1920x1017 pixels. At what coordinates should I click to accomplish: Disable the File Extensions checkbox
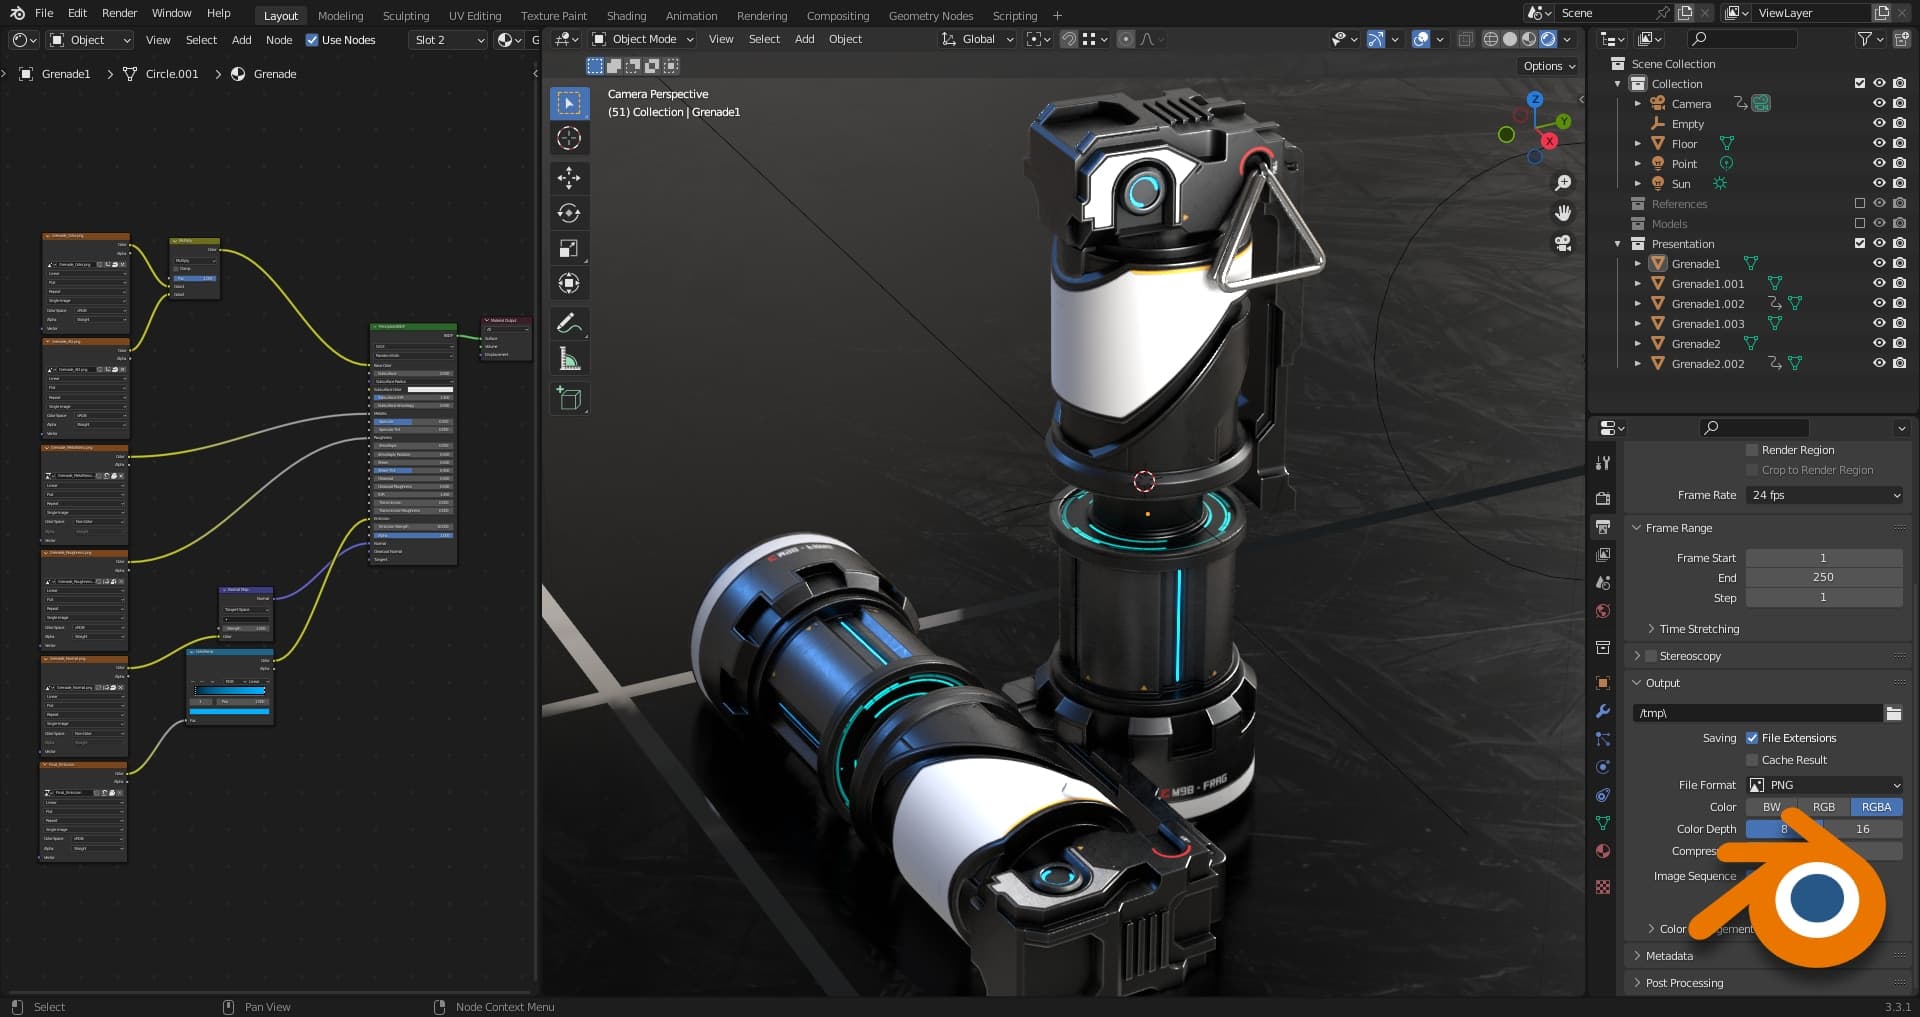click(x=1752, y=738)
